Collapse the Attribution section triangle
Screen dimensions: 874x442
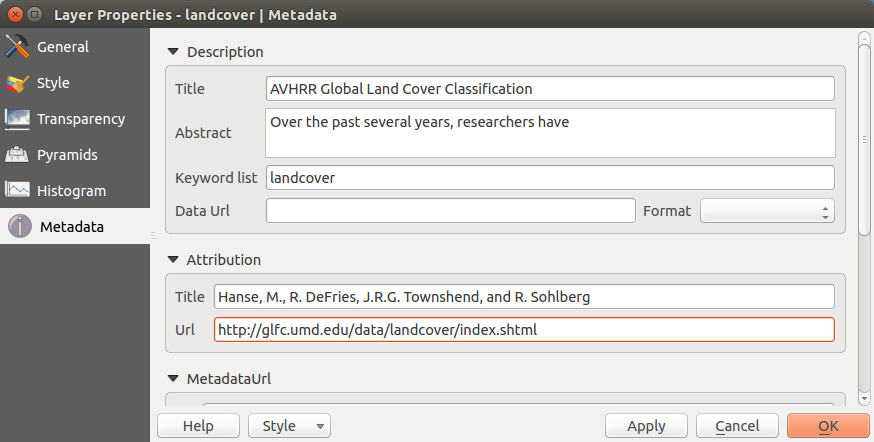tap(173, 260)
